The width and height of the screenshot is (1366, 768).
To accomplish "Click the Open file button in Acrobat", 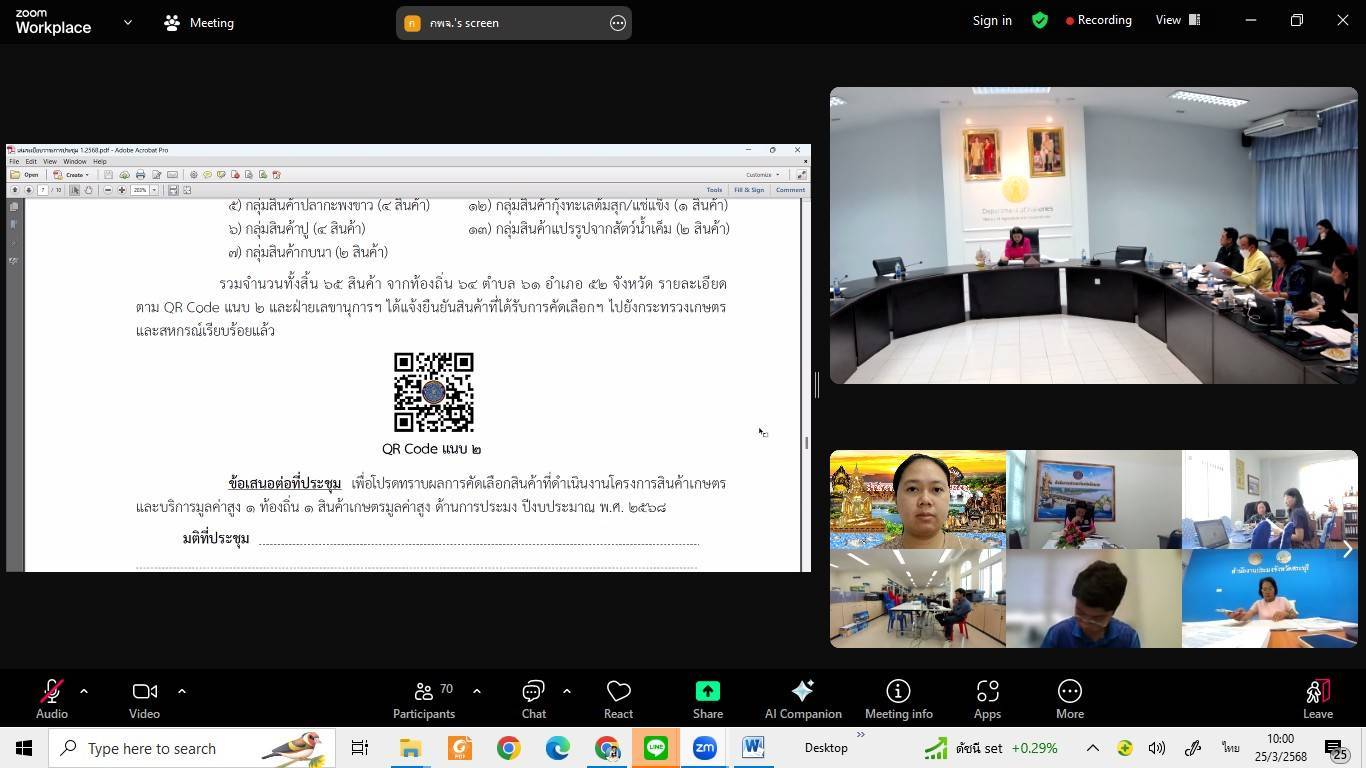I will point(25,175).
